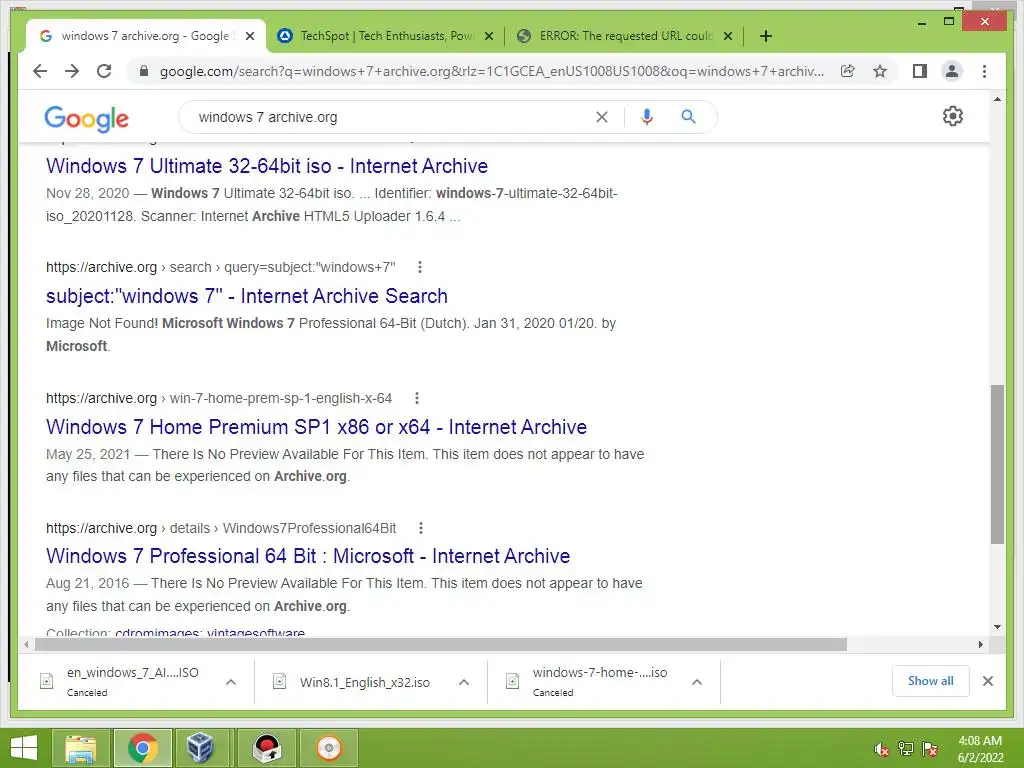Image resolution: width=1024 pixels, height=768 pixels.
Task: Open new Chrome tab
Action: pyautogui.click(x=765, y=36)
